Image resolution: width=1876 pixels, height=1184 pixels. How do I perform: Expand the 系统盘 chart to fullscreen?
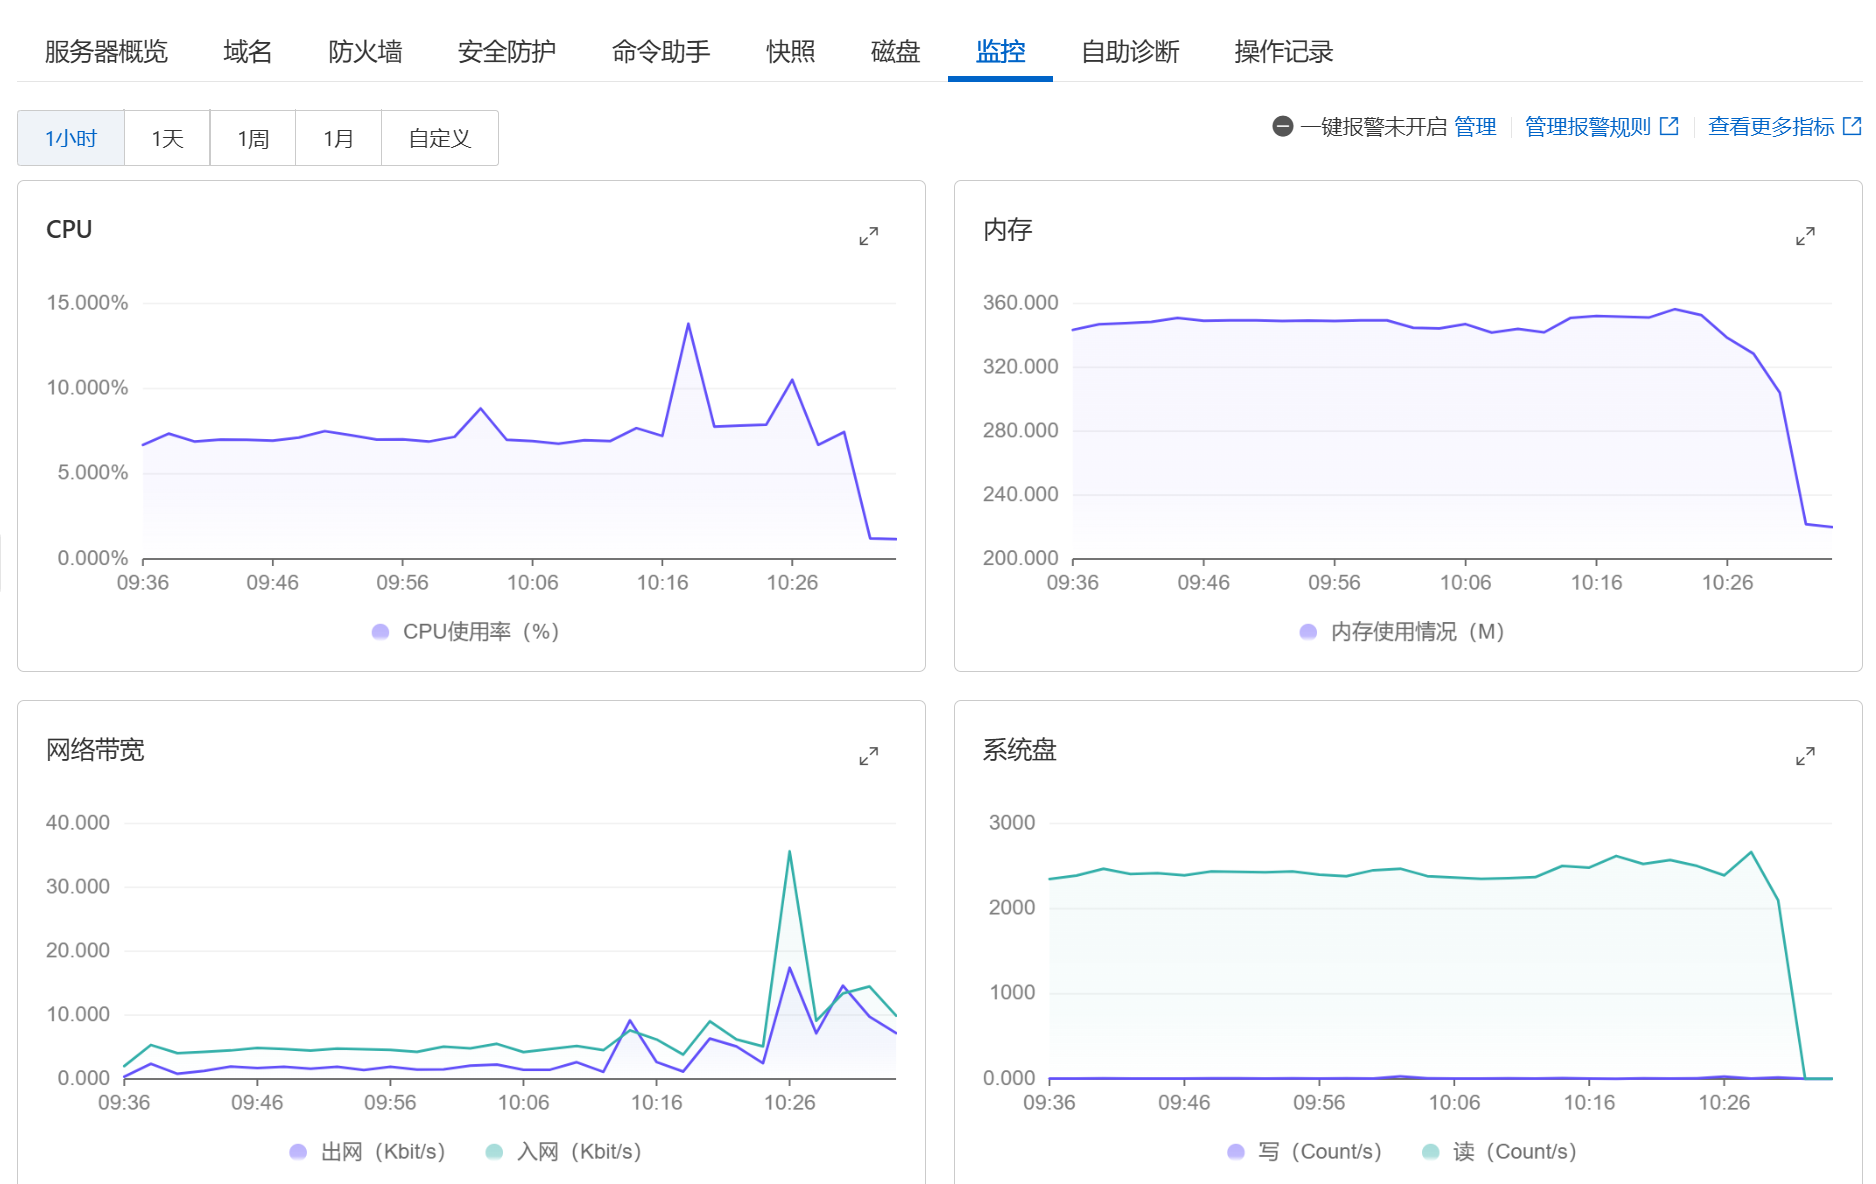[1805, 756]
